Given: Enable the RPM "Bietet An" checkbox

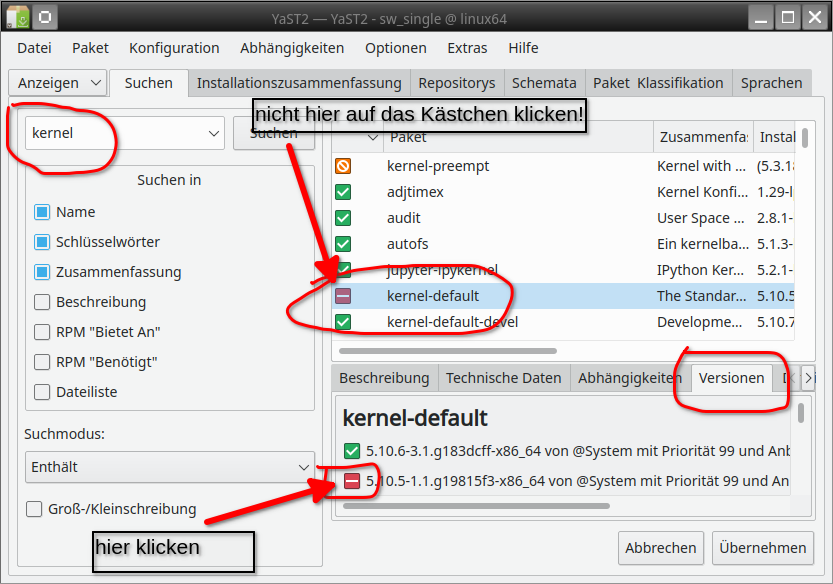Looking at the screenshot, I should (42, 332).
